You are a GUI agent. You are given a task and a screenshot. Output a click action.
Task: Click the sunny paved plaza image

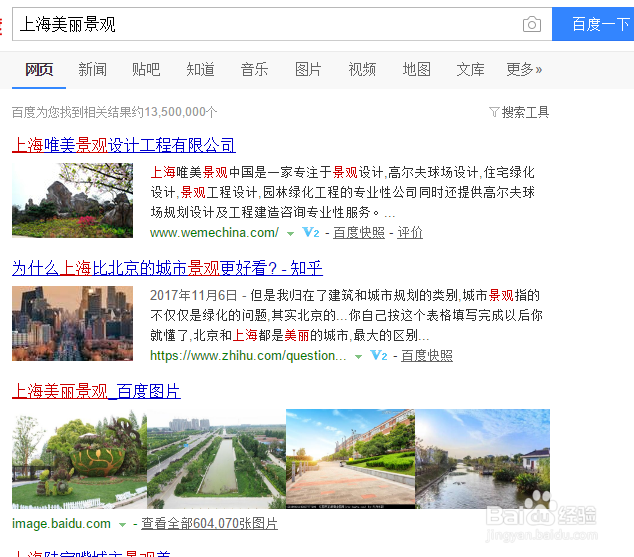point(350,459)
